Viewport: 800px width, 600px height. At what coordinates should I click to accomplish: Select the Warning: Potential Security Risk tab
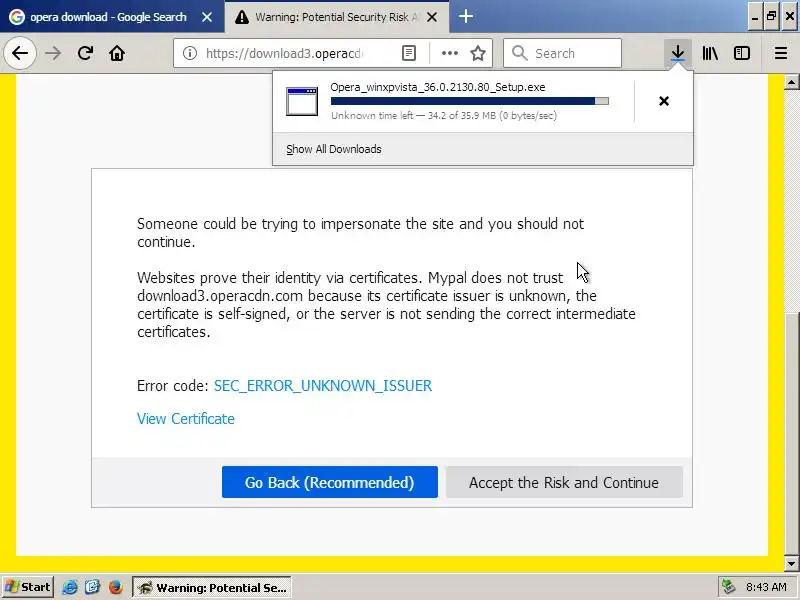[x=337, y=17]
